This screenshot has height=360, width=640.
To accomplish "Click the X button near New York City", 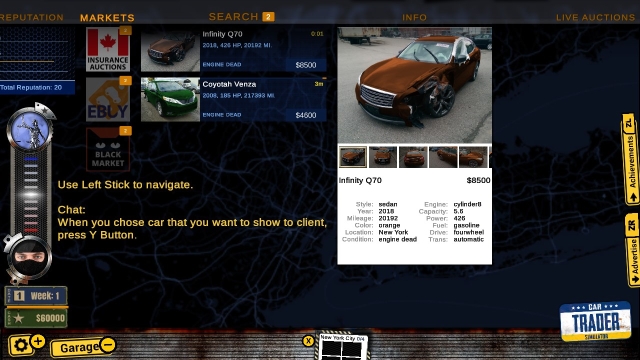I will click(x=308, y=341).
